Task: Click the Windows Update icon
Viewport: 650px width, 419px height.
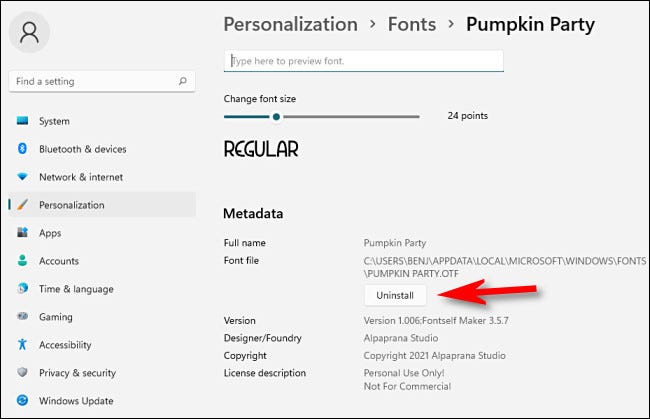Action: [22, 400]
